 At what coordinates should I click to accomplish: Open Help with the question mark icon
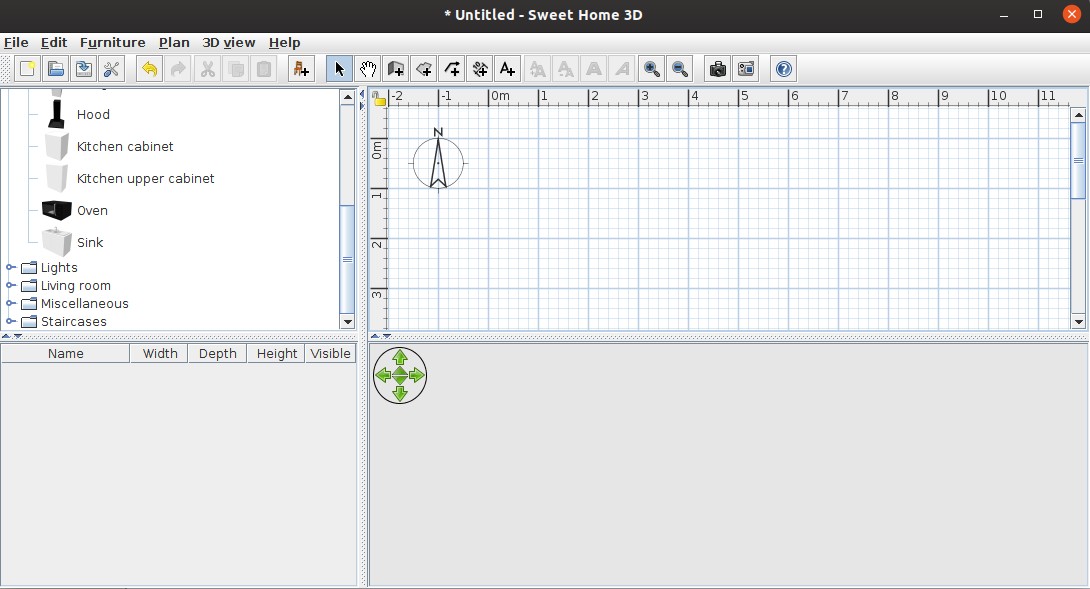pyautogui.click(x=783, y=69)
